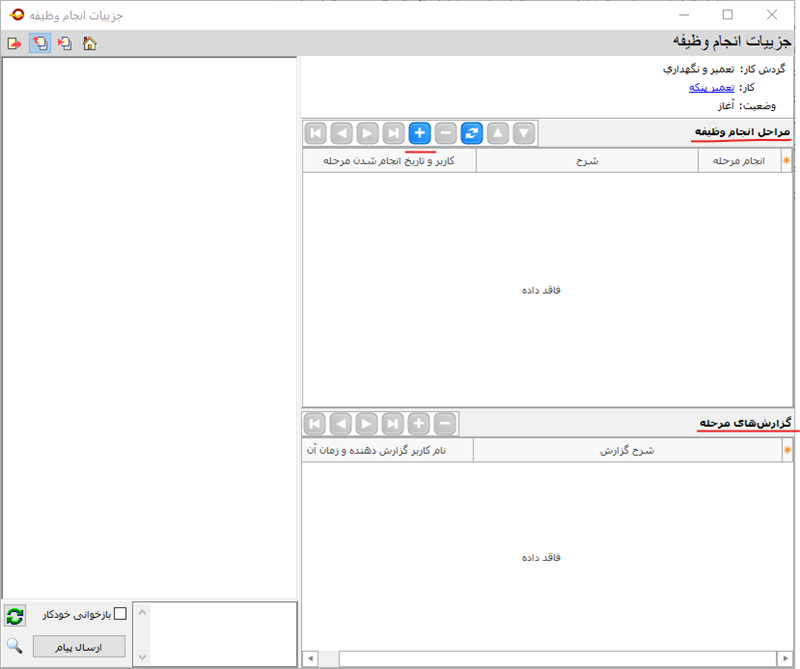This screenshot has height=669, width=800.
Task: Click the highlighted pages icon in top toolbar
Action: 40,43
